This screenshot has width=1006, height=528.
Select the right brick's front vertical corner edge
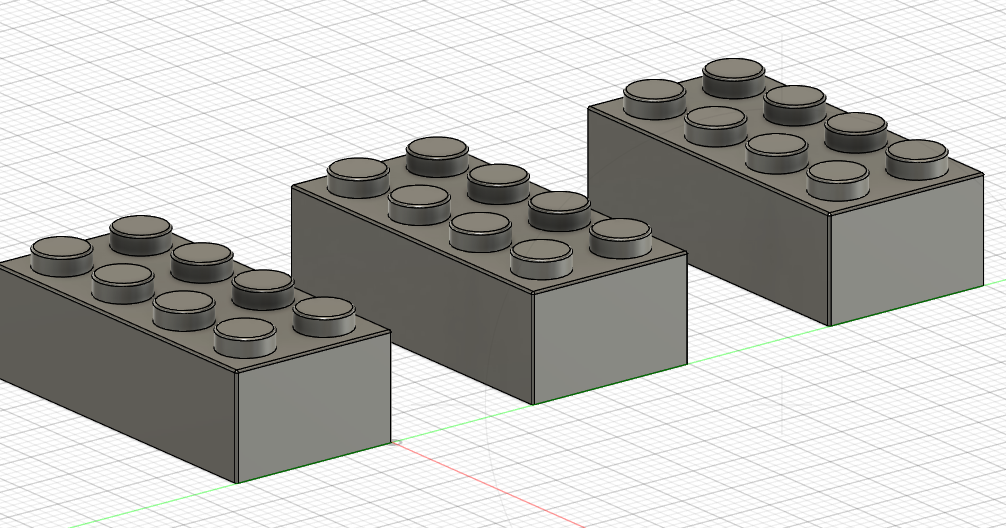tap(830, 270)
